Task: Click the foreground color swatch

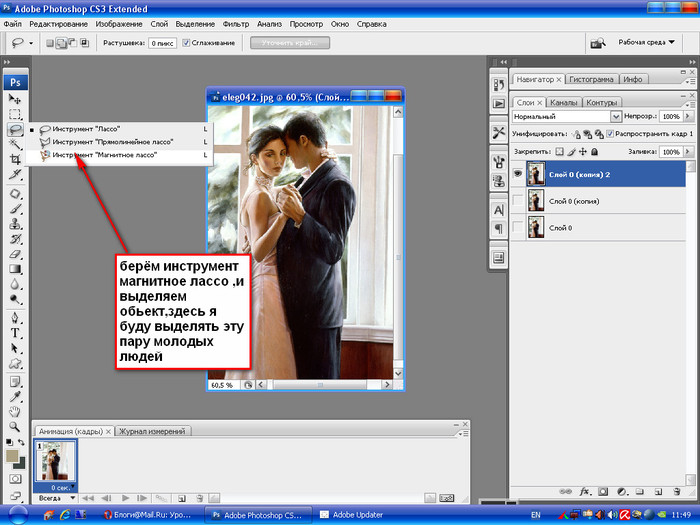Action: tap(12, 456)
